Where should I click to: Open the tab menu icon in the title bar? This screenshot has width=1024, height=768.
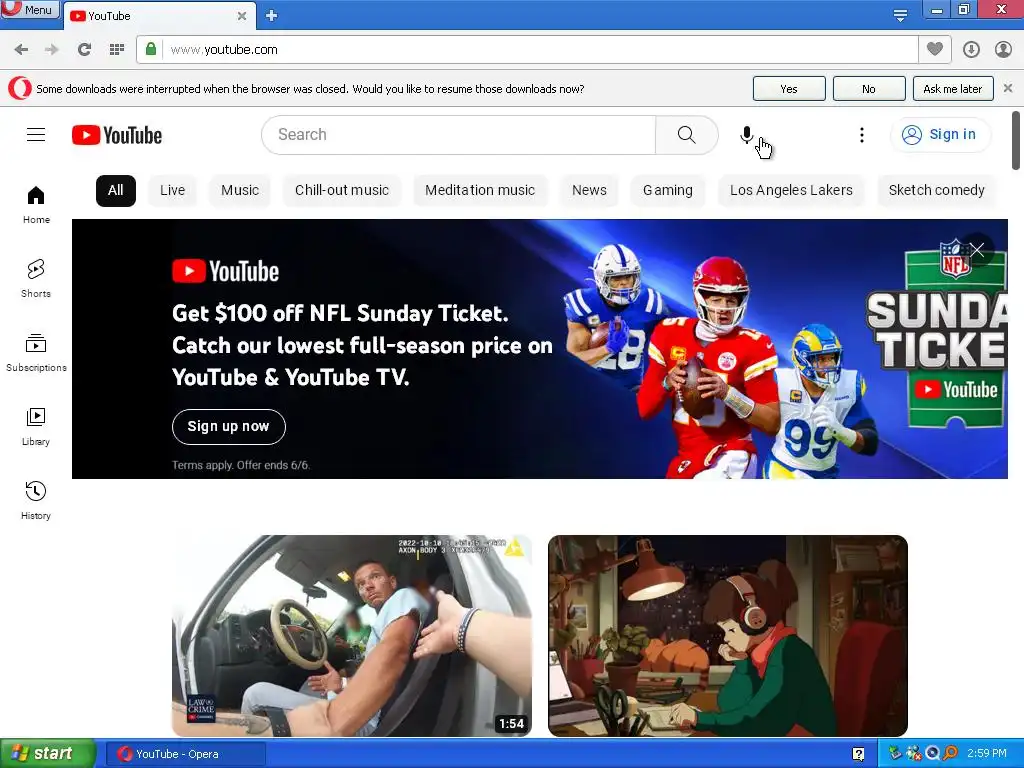900,15
